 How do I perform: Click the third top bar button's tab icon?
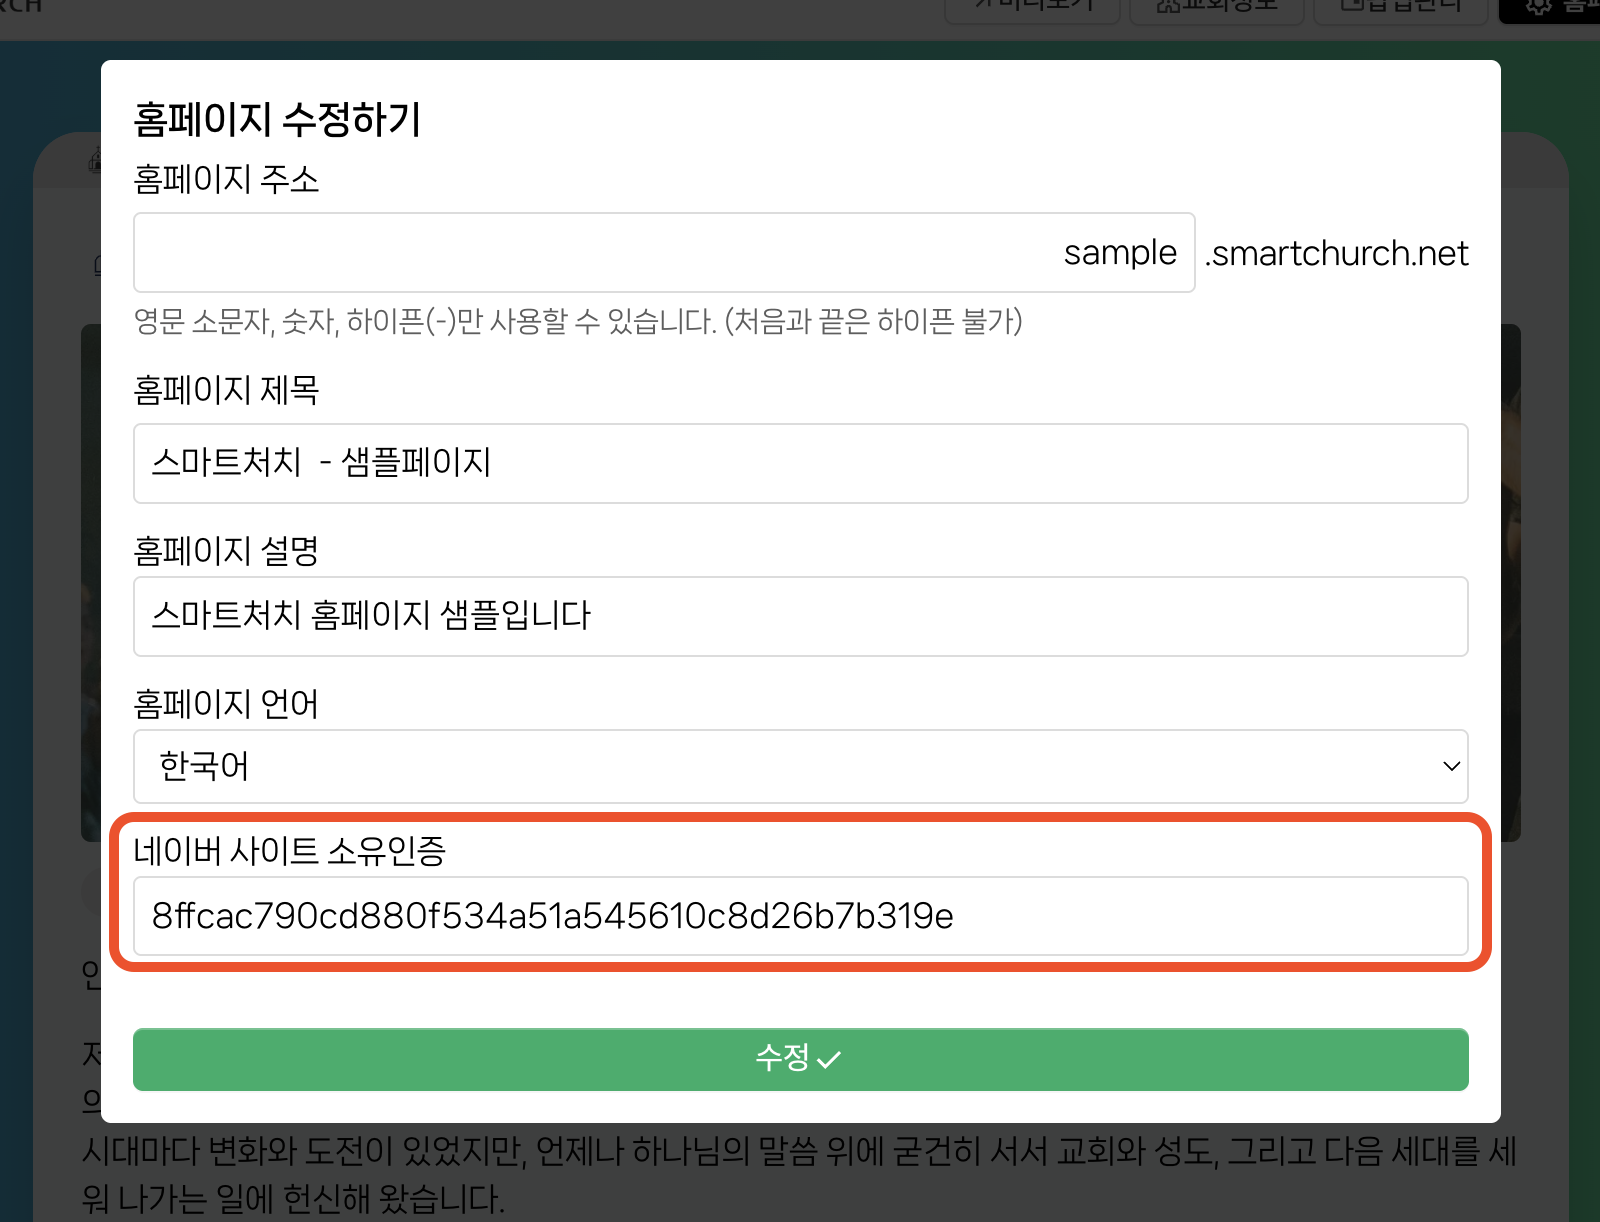pos(1352,7)
